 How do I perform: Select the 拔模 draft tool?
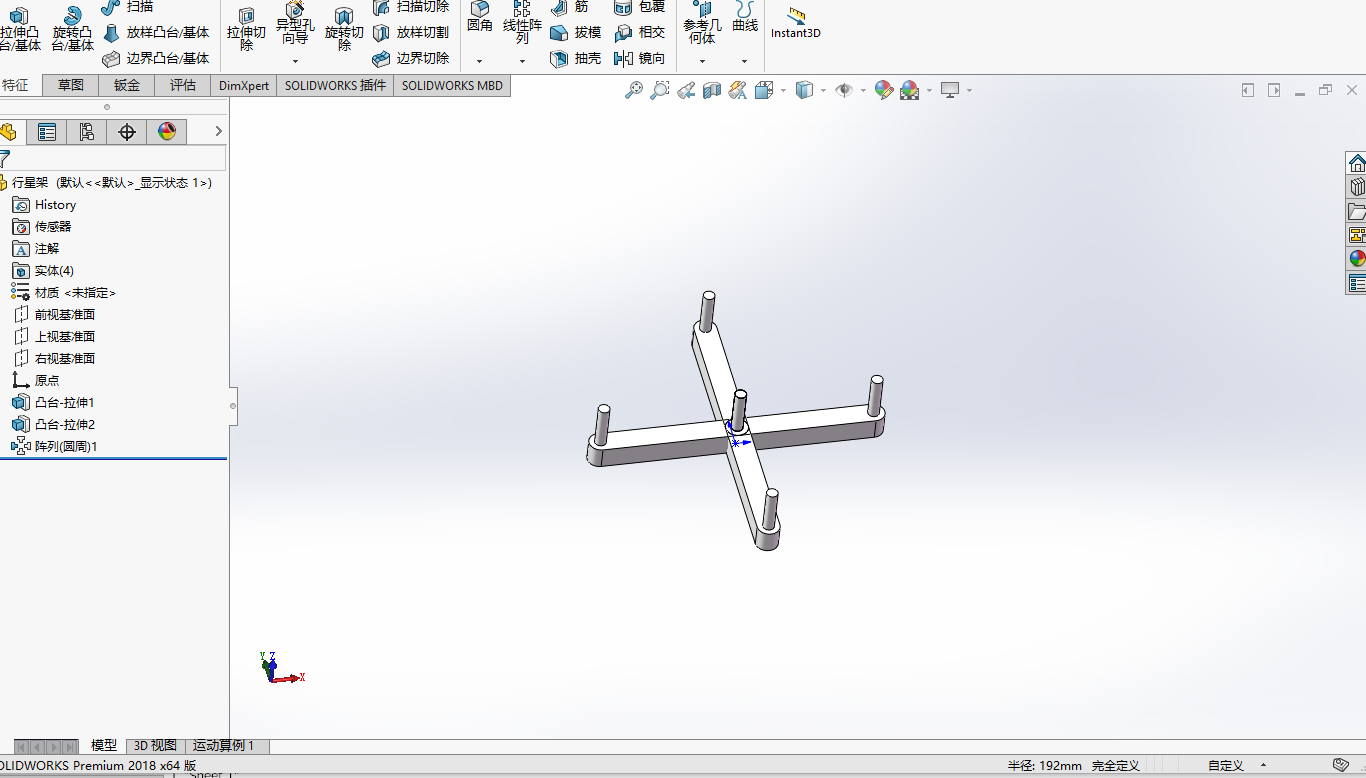576,33
